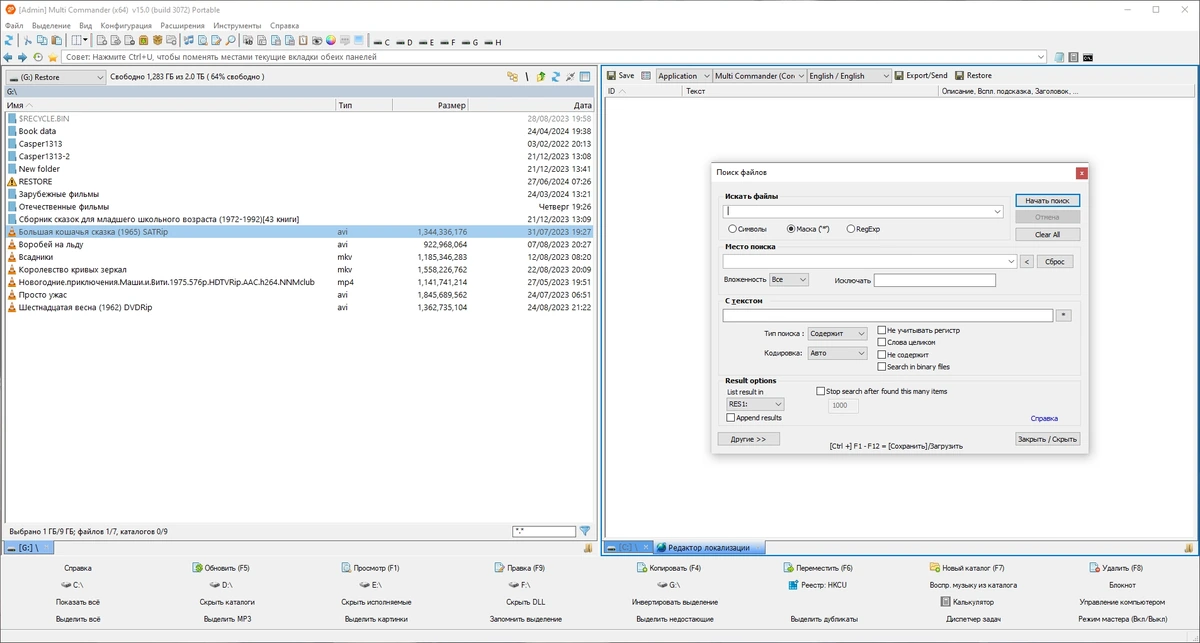1200x643 pixels.
Task: Tick the Не содержит checkbox
Action: [881, 355]
